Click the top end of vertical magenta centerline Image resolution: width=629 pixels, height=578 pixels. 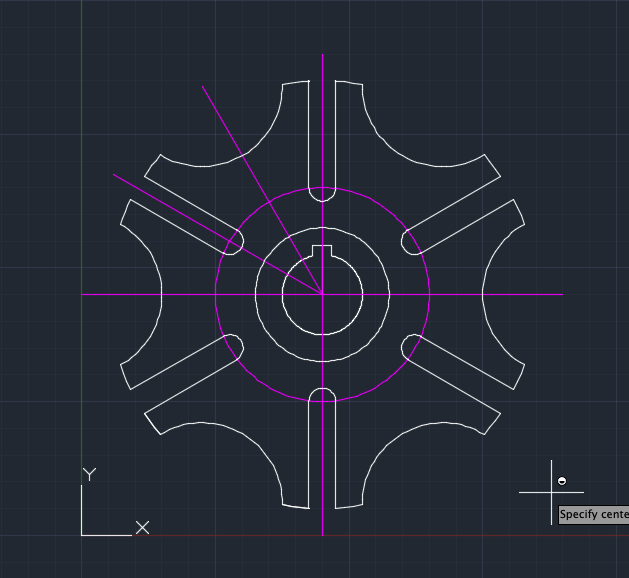coord(322,56)
